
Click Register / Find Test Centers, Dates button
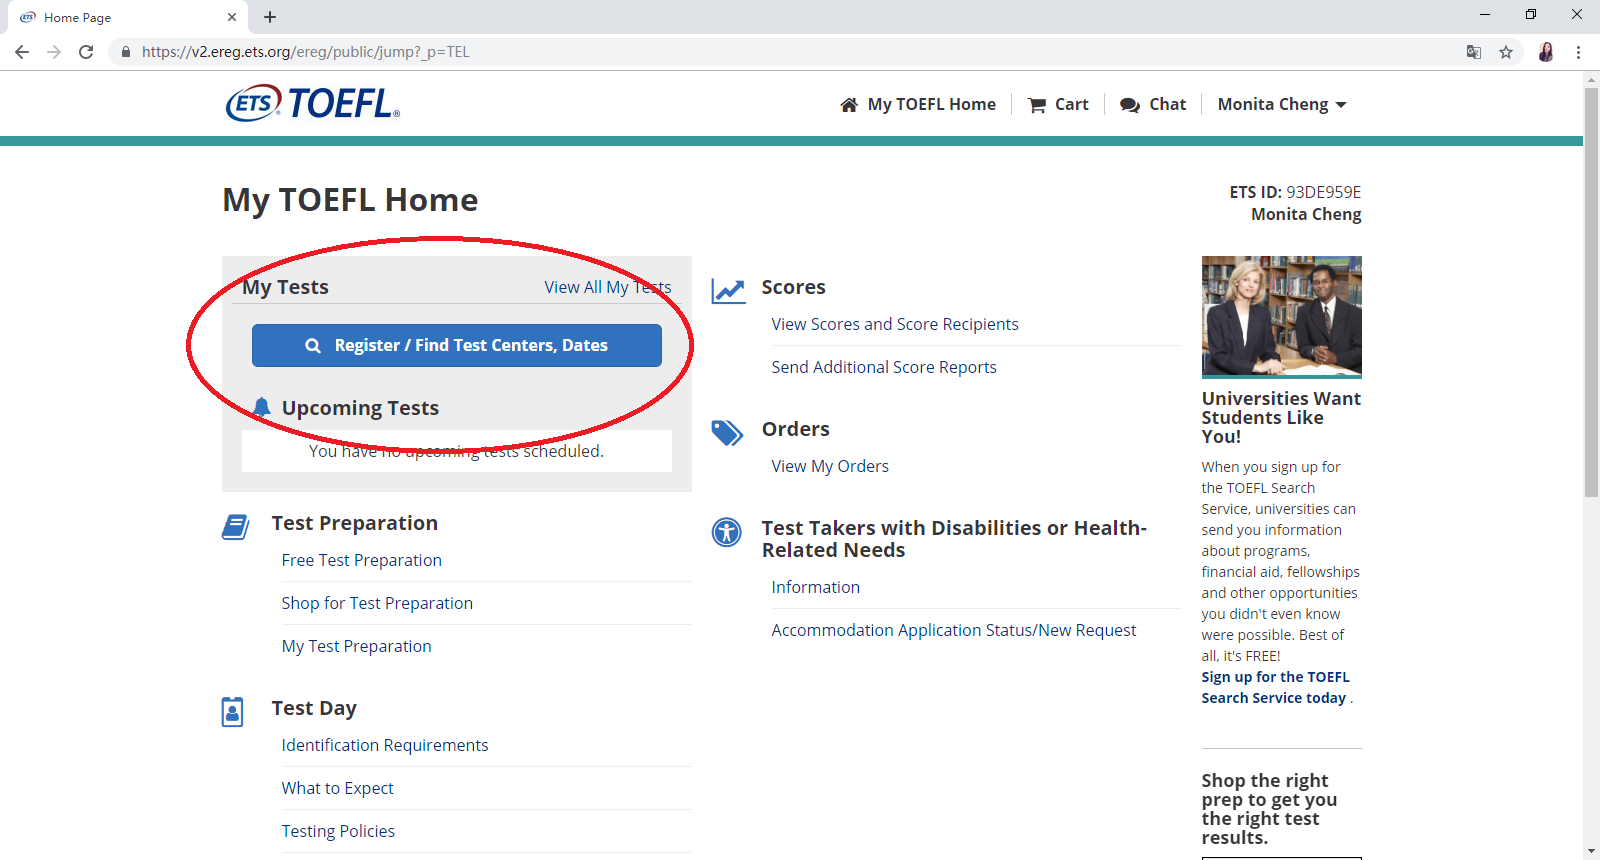(457, 345)
